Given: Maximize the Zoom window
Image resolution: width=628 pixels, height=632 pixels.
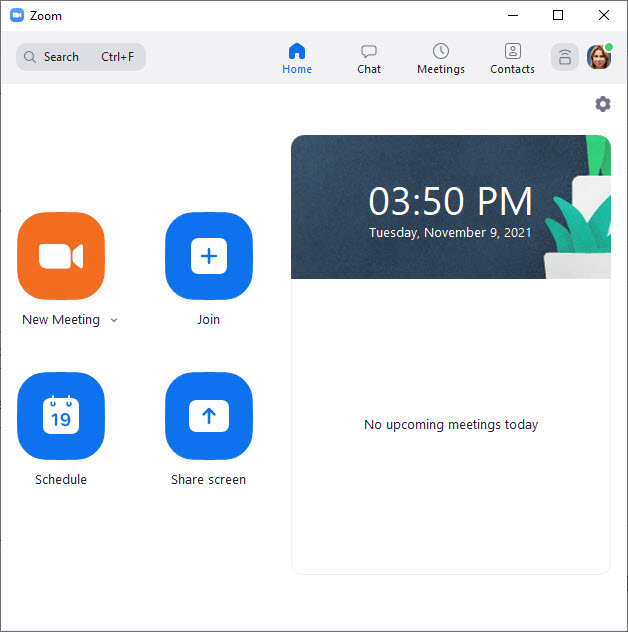Looking at the screenshot, I should tap(558, 15).
